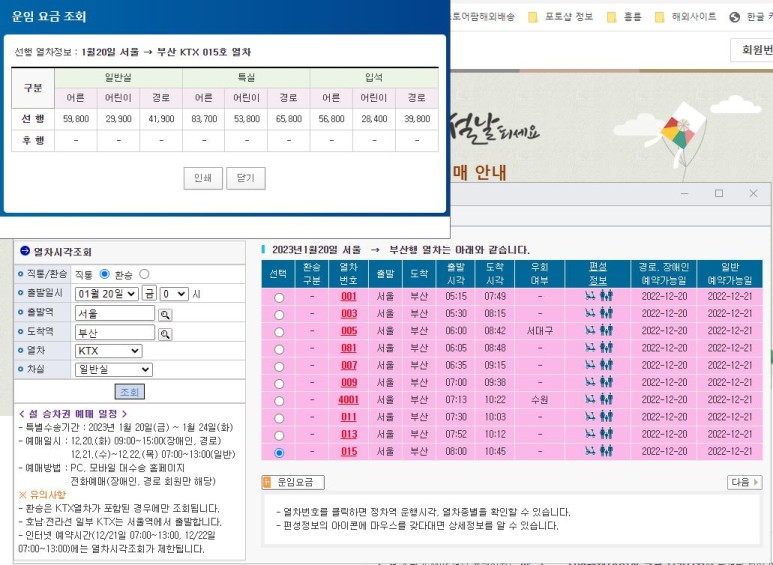
Task: Select the 환승 radio button
Action: click(x=144, y=274)
